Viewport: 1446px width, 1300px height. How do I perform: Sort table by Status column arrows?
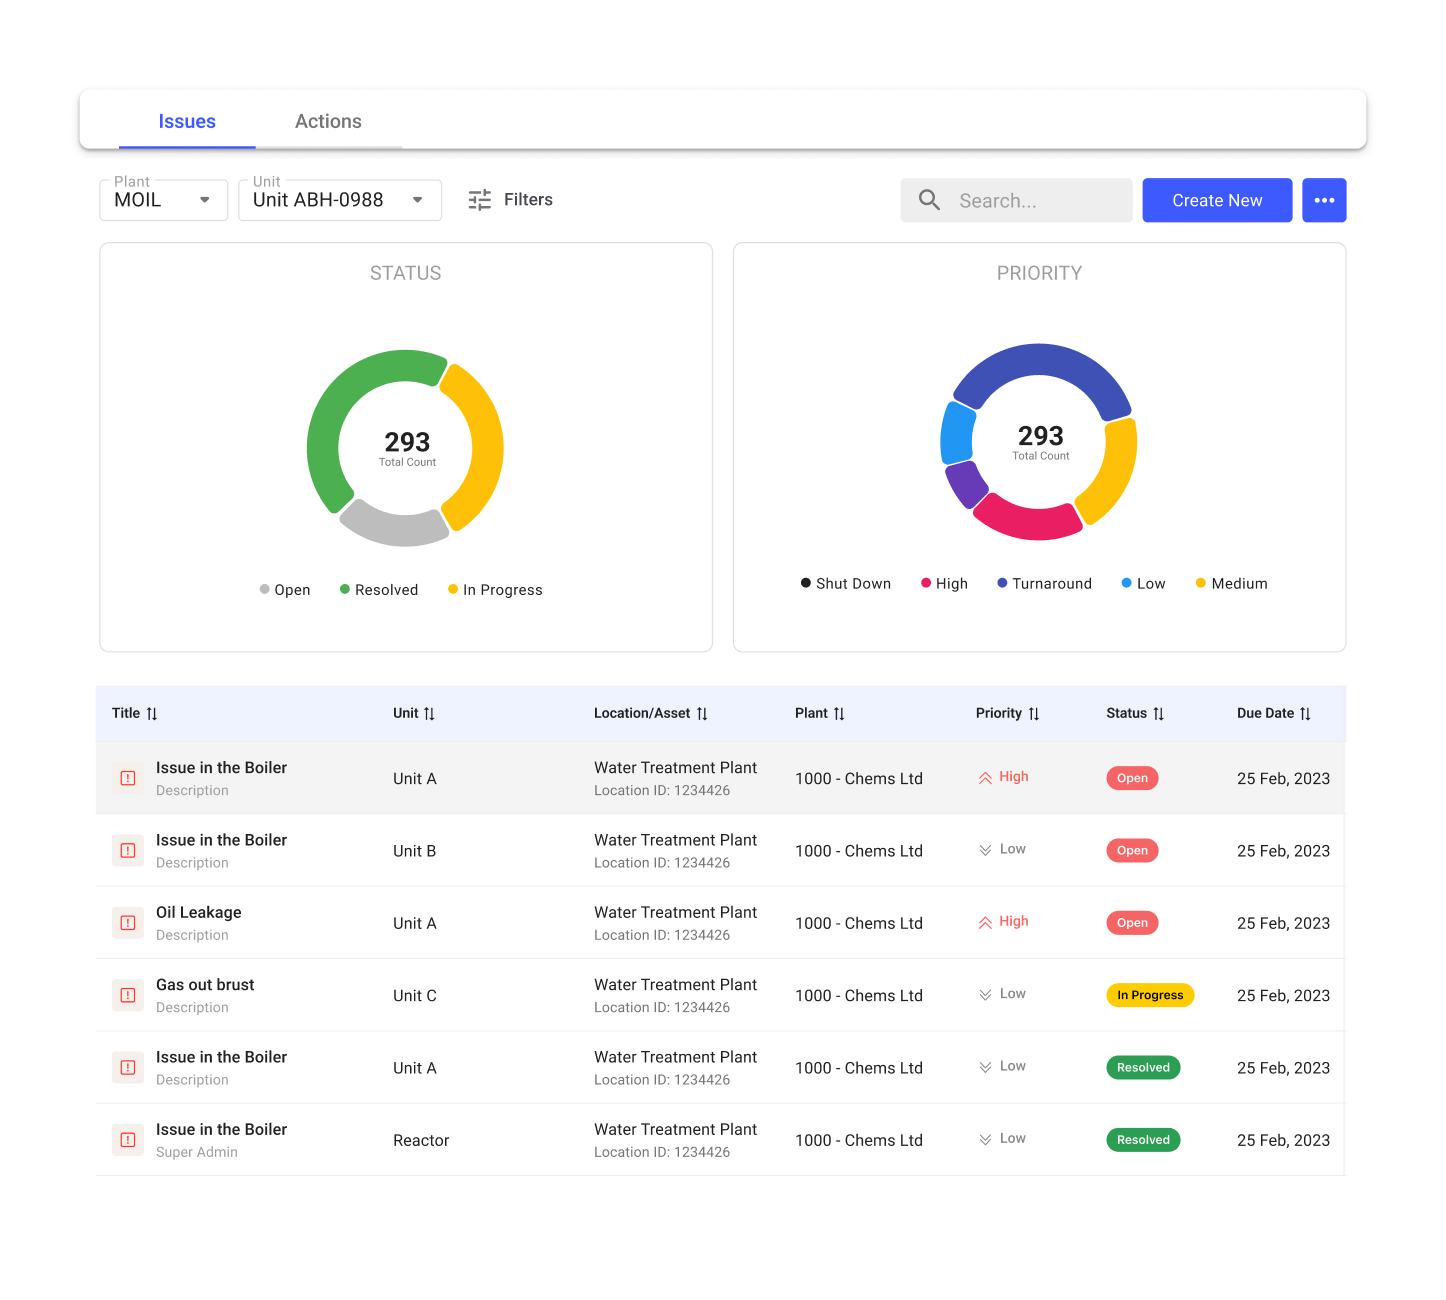[x=1158, y=714]
